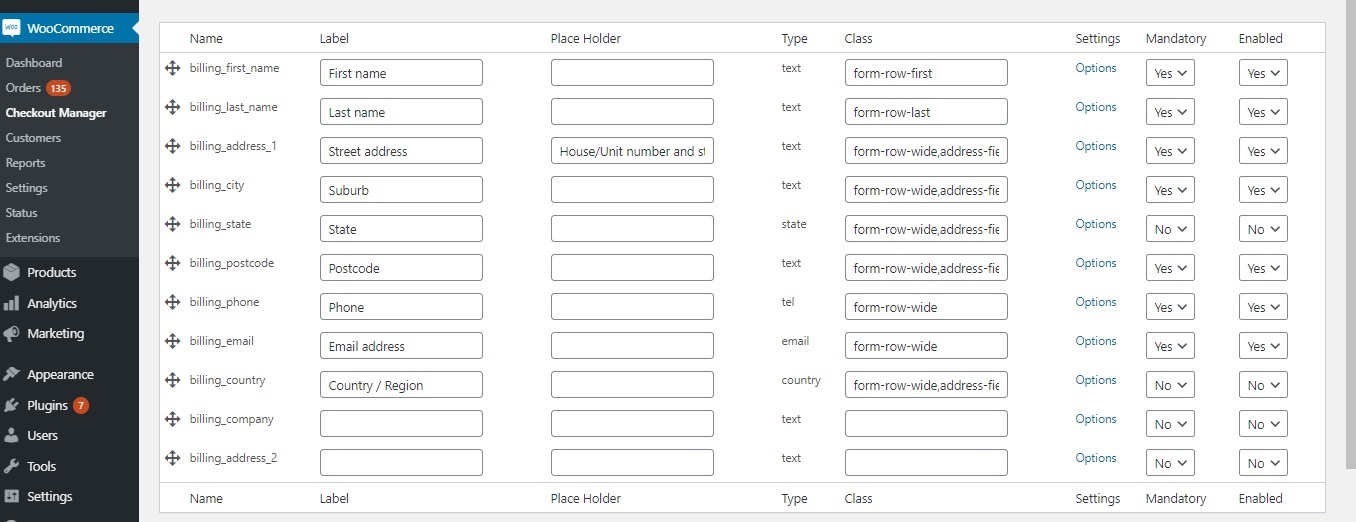Viewport: 1356px width, 522px height.
Task: Open Mandatory dropdown for billing_company
Action: (1170, 424)
